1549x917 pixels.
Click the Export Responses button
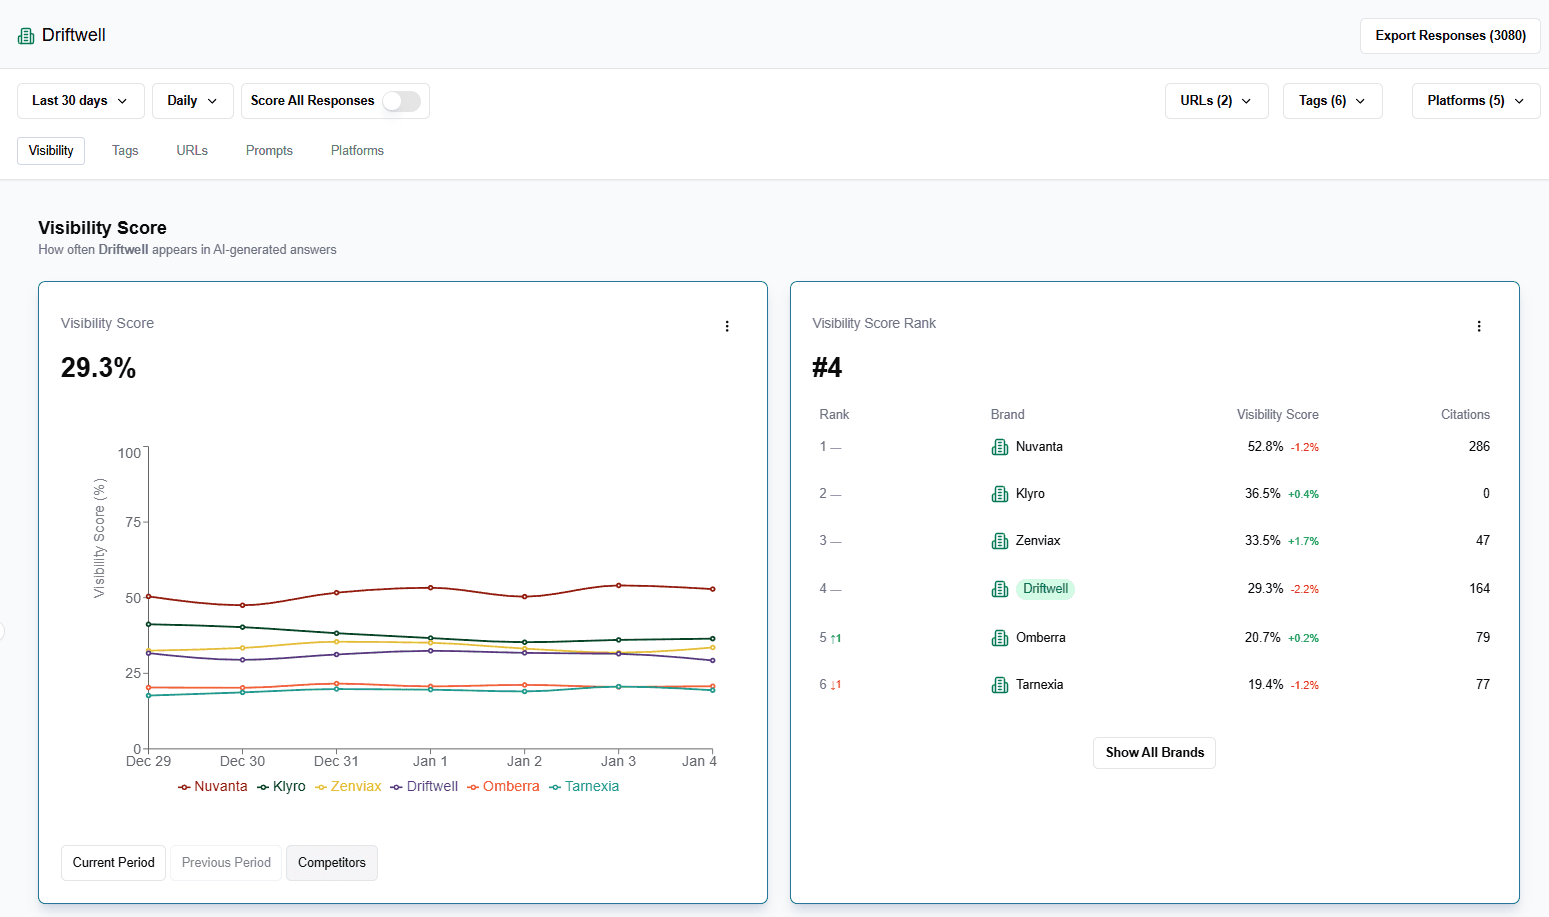click(1450, 35)
